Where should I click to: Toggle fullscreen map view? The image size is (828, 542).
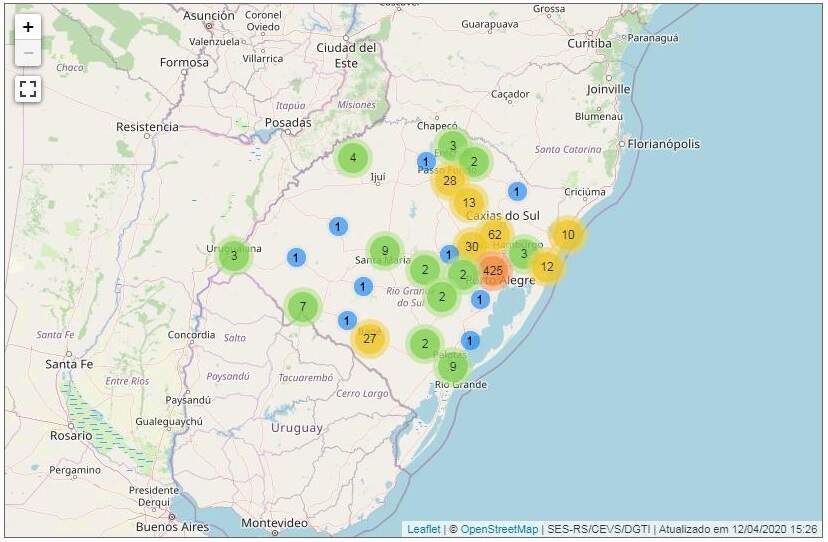click(x=28, y=89)
